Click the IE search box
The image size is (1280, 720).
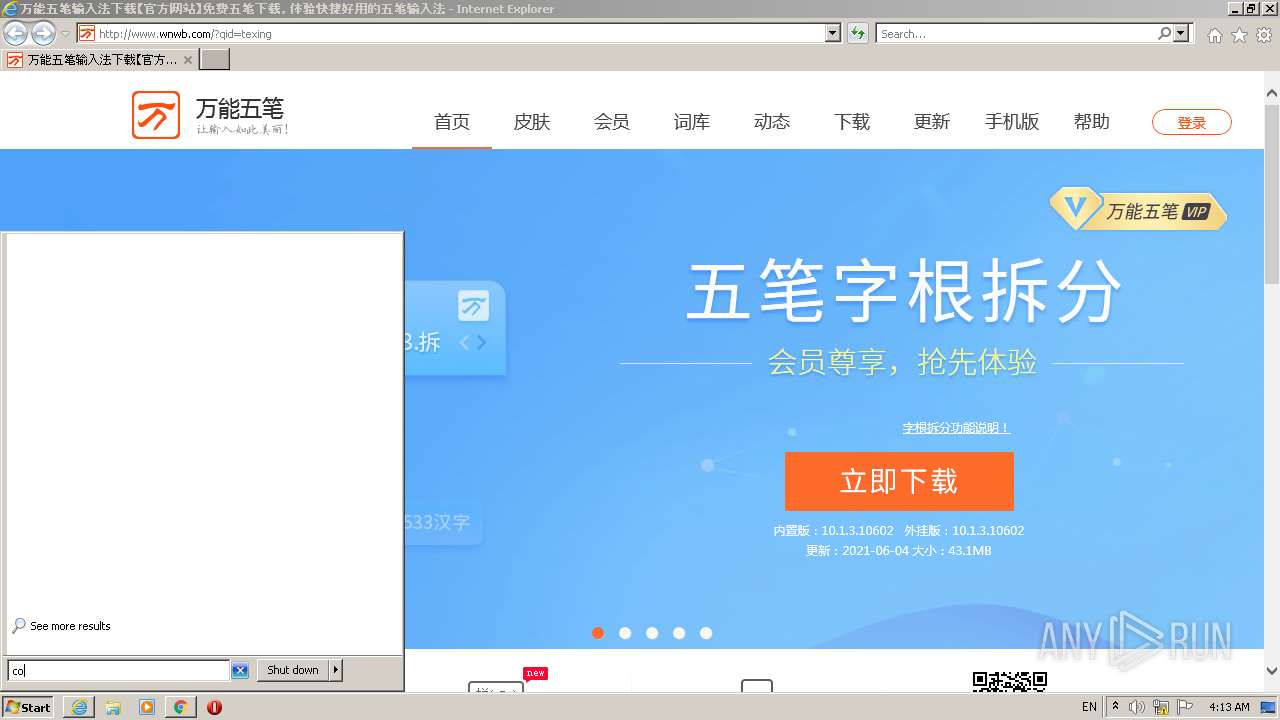(1016, 33)
